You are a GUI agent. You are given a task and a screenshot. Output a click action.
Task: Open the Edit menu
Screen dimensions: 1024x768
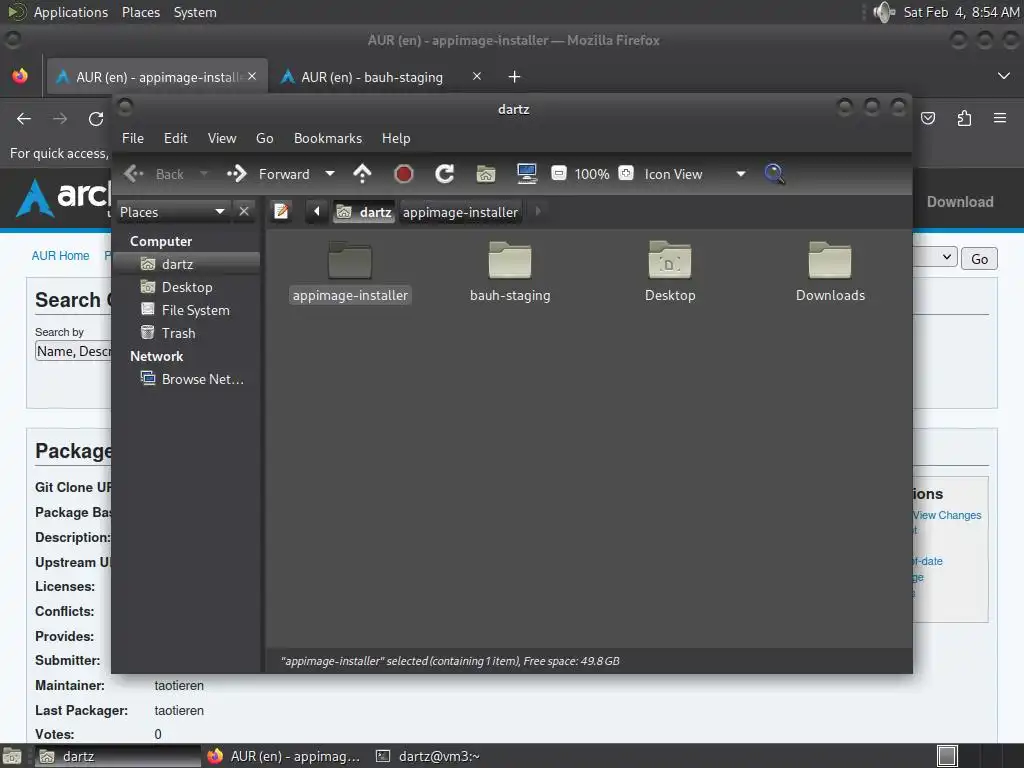click(176, 138)
